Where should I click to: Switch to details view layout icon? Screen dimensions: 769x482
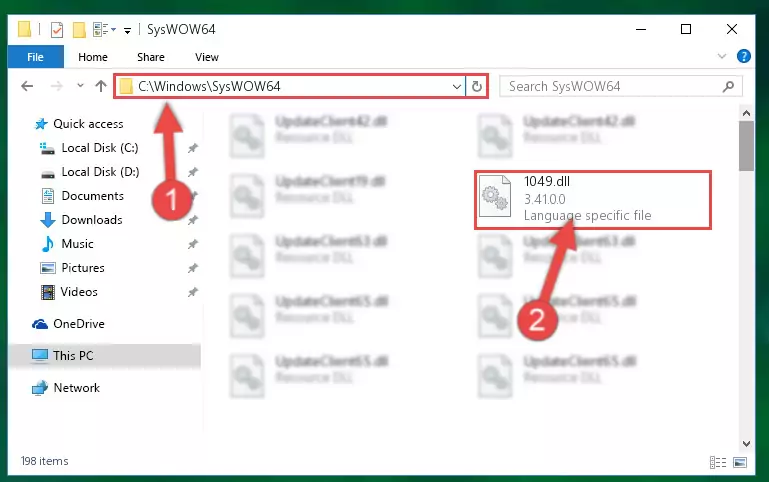coord(718,462)
